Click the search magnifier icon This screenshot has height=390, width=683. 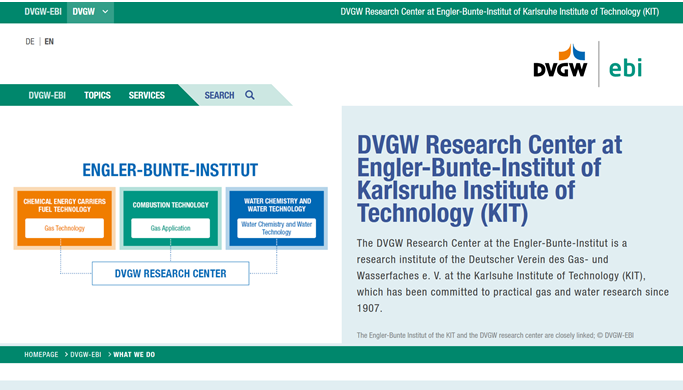tap(250, 95)
